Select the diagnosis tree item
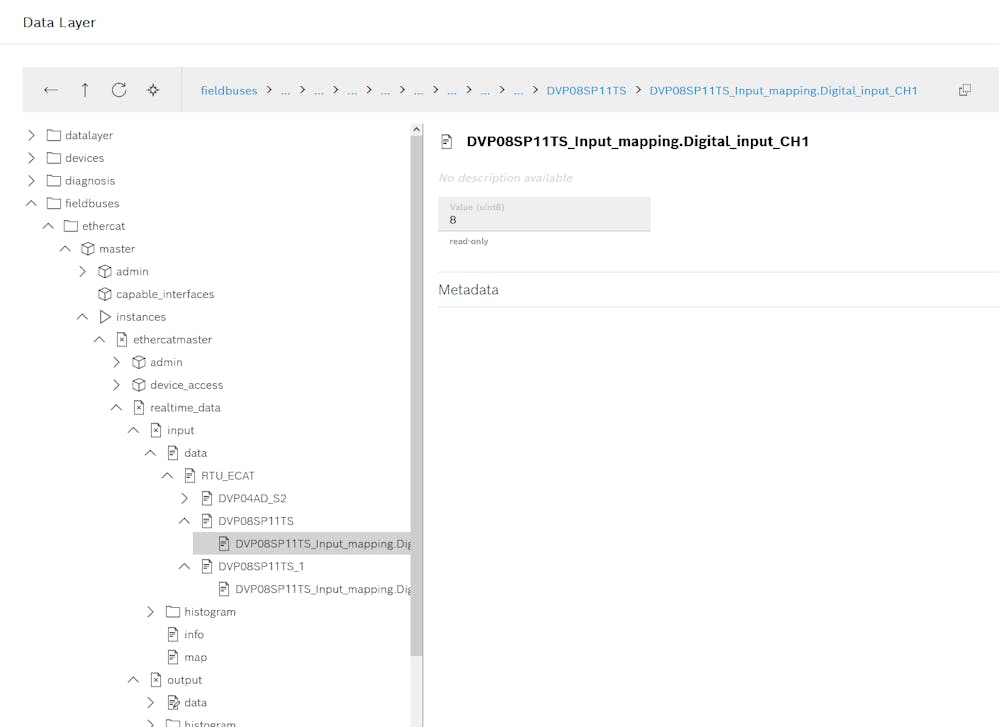999x727 pixels. [89, 181]
